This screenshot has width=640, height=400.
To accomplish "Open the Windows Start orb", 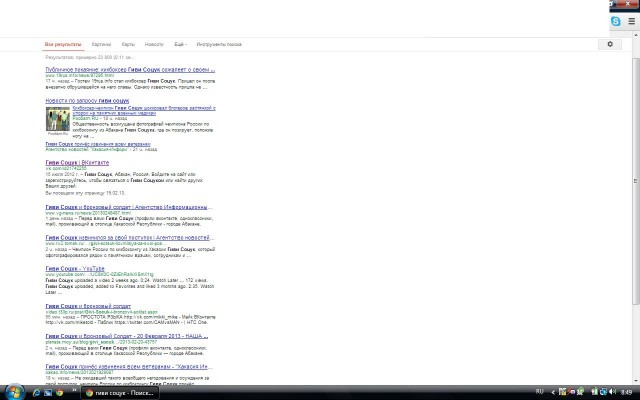I will tap(14, 392).
